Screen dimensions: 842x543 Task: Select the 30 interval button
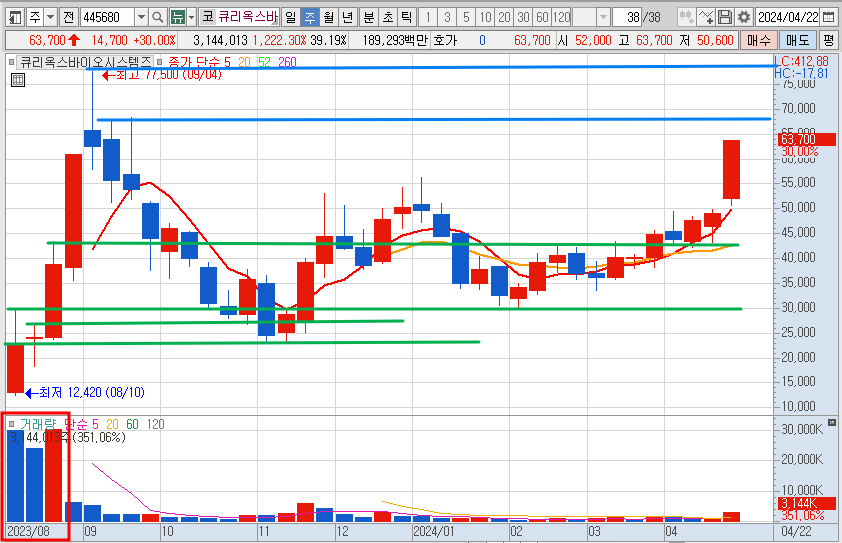524,18
